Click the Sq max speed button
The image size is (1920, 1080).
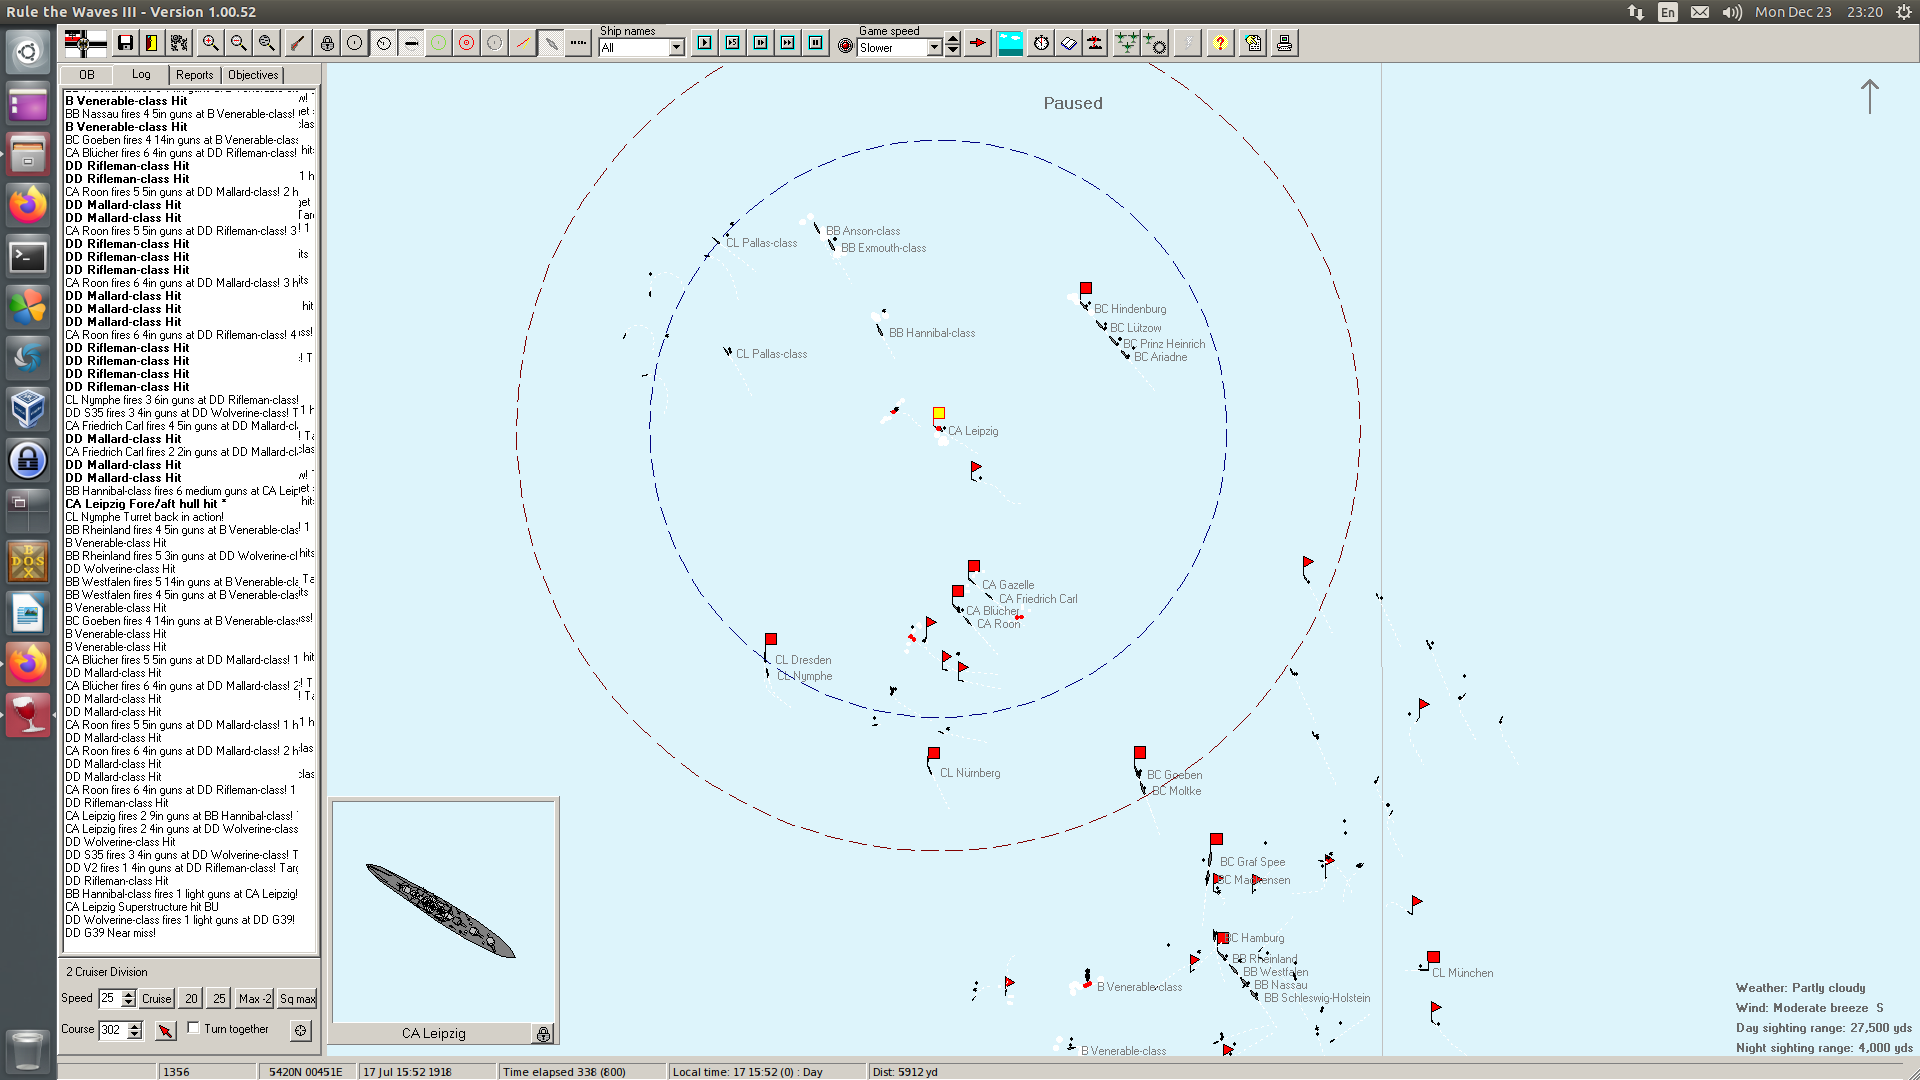297,999
